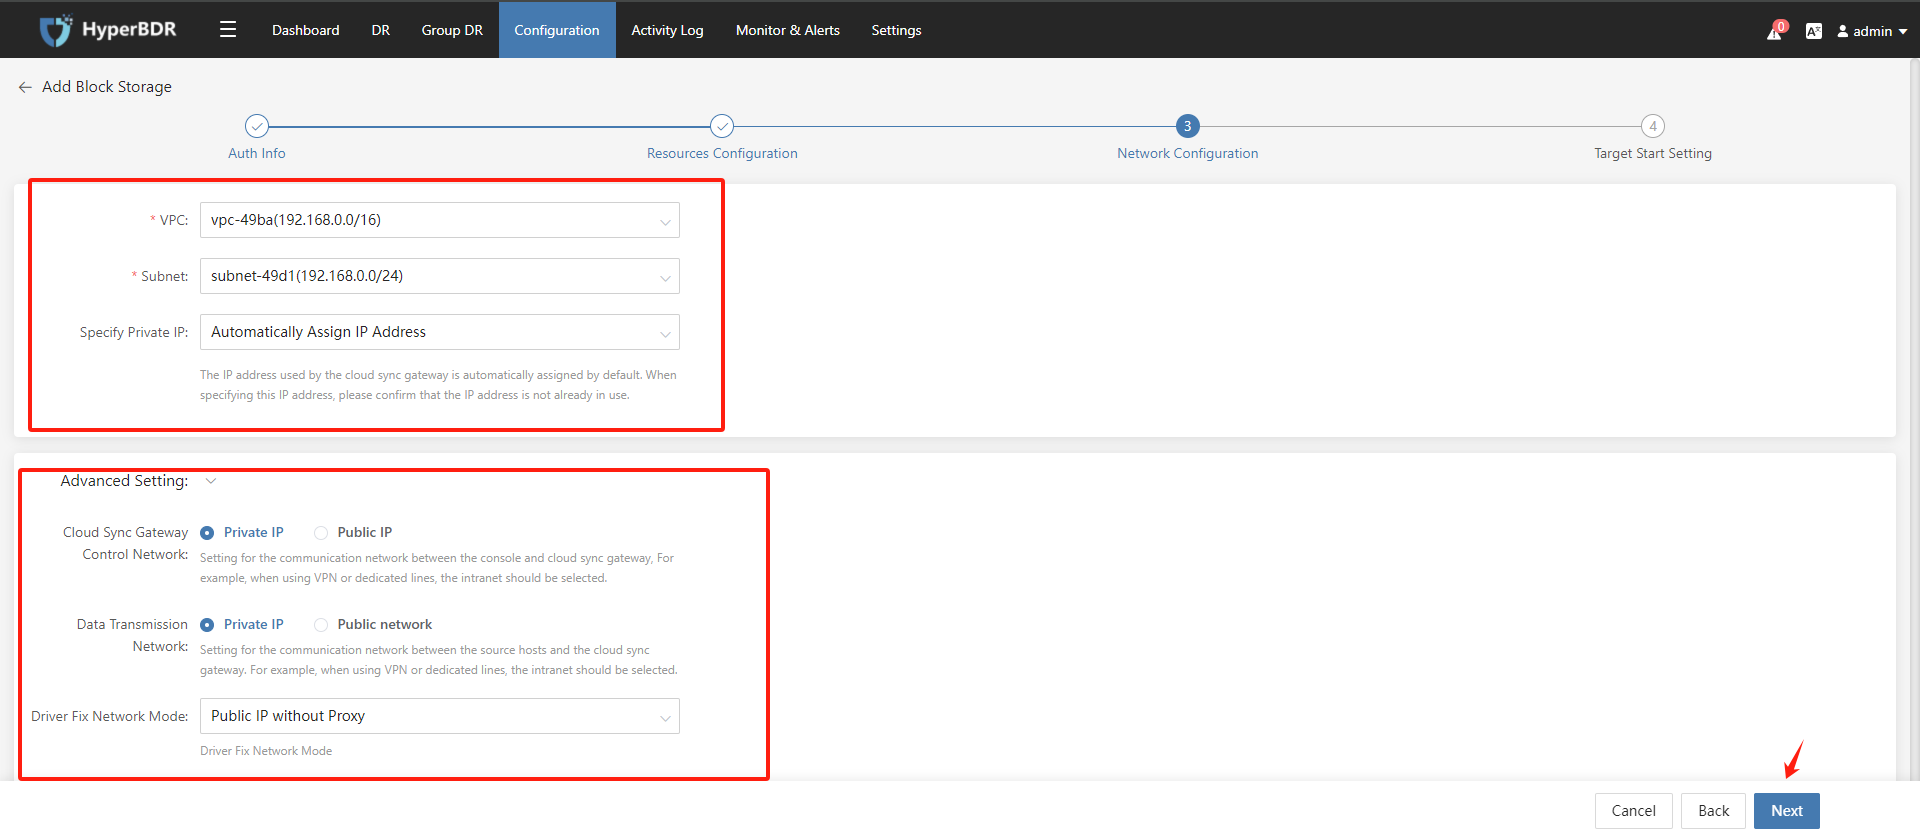Open the alerts notification bell icon
The width and height of the screenshot is (1920, 840).
click(x=1775, y=31)
